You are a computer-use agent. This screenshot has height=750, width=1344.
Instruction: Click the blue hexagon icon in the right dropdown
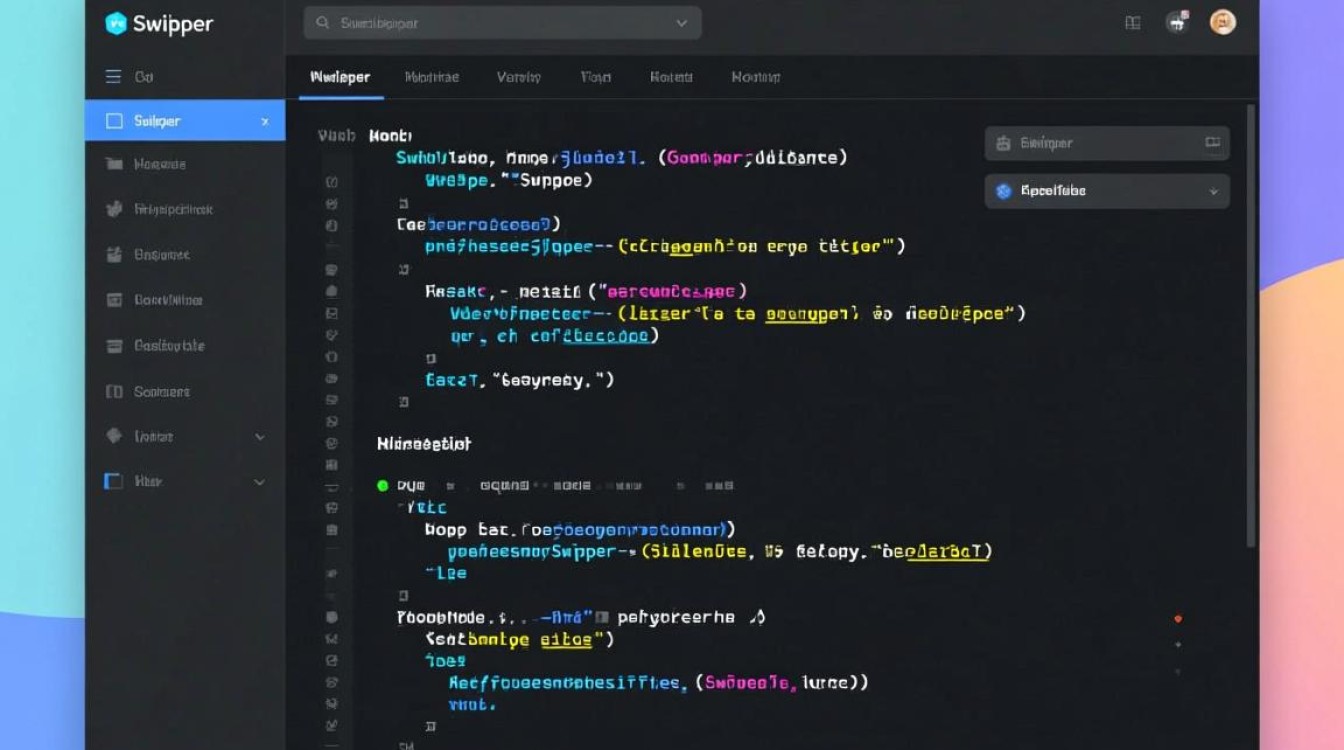click(1004, 191)
